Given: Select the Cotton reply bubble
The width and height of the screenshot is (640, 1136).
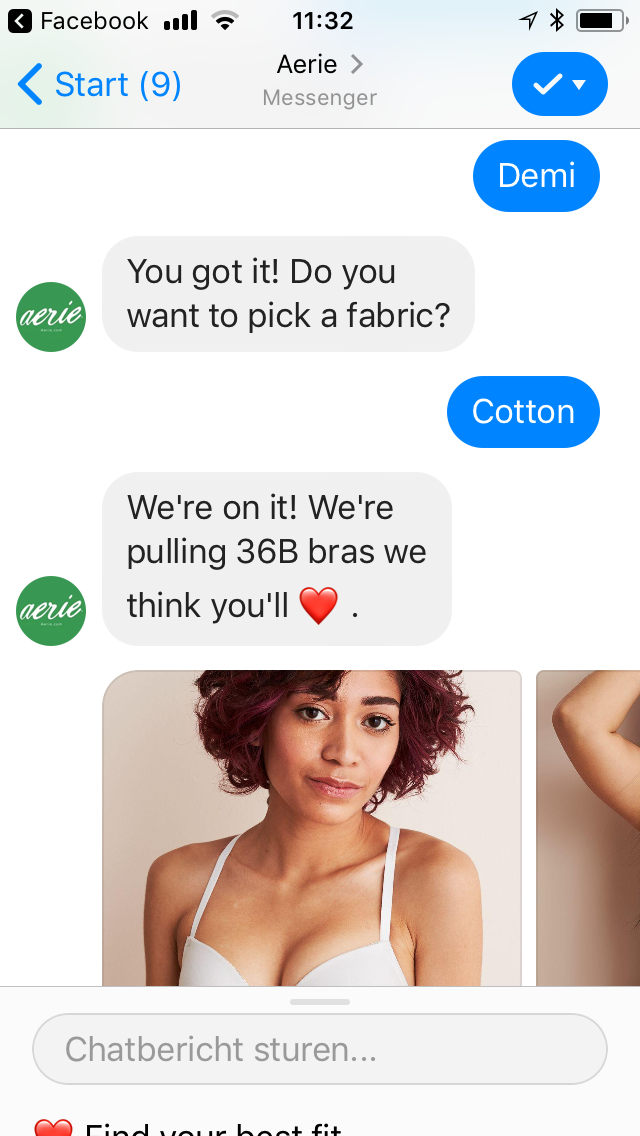Looking at the screenshot, I should coord(523,412).
